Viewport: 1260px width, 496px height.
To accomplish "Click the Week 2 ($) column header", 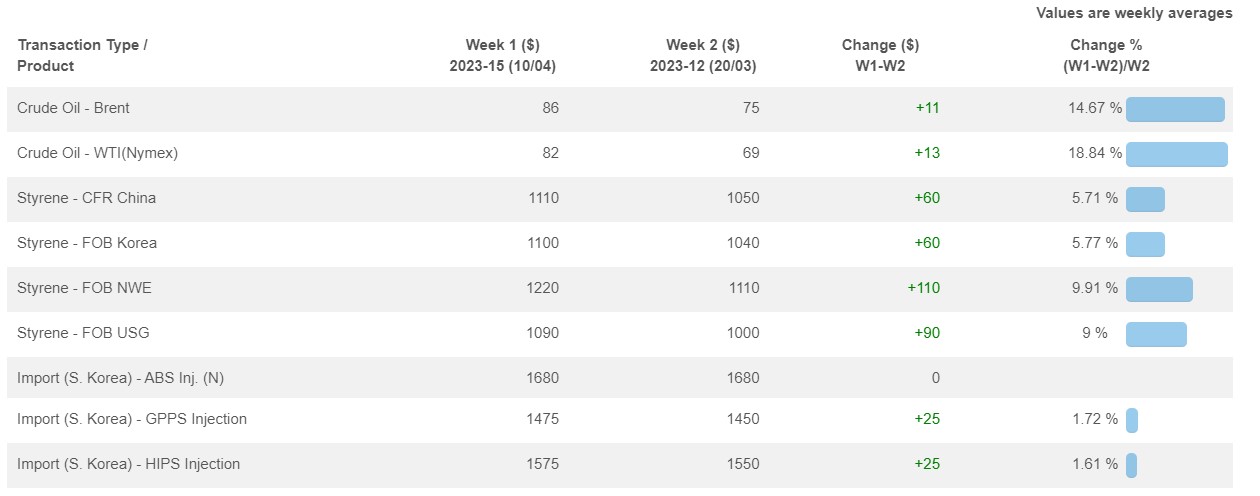I will (x=703, y=55).
